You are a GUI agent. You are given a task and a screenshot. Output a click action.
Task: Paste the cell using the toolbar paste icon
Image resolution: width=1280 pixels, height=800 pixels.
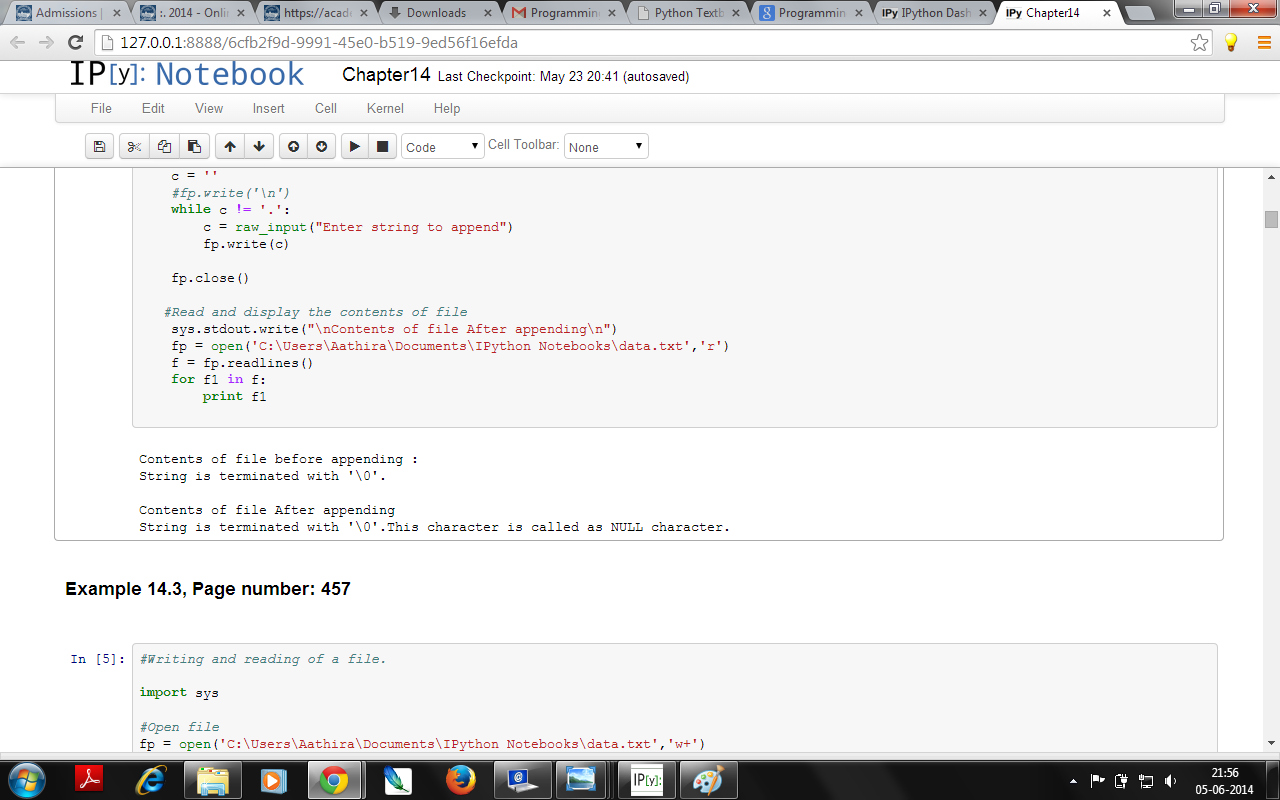pos(194,147)
